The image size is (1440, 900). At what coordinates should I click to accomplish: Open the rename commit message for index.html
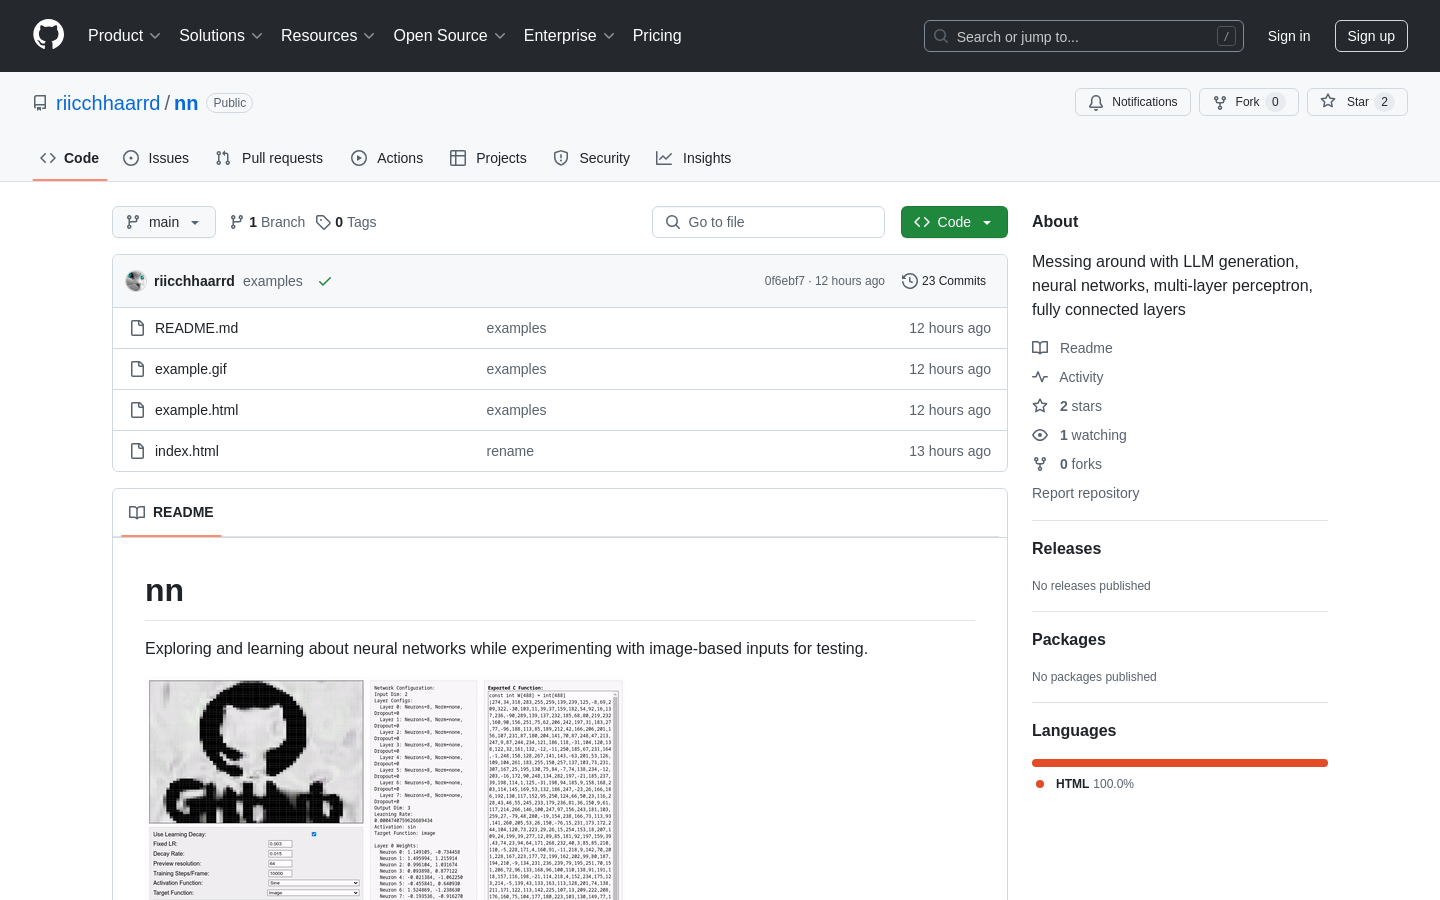click(x=510, y=451)
